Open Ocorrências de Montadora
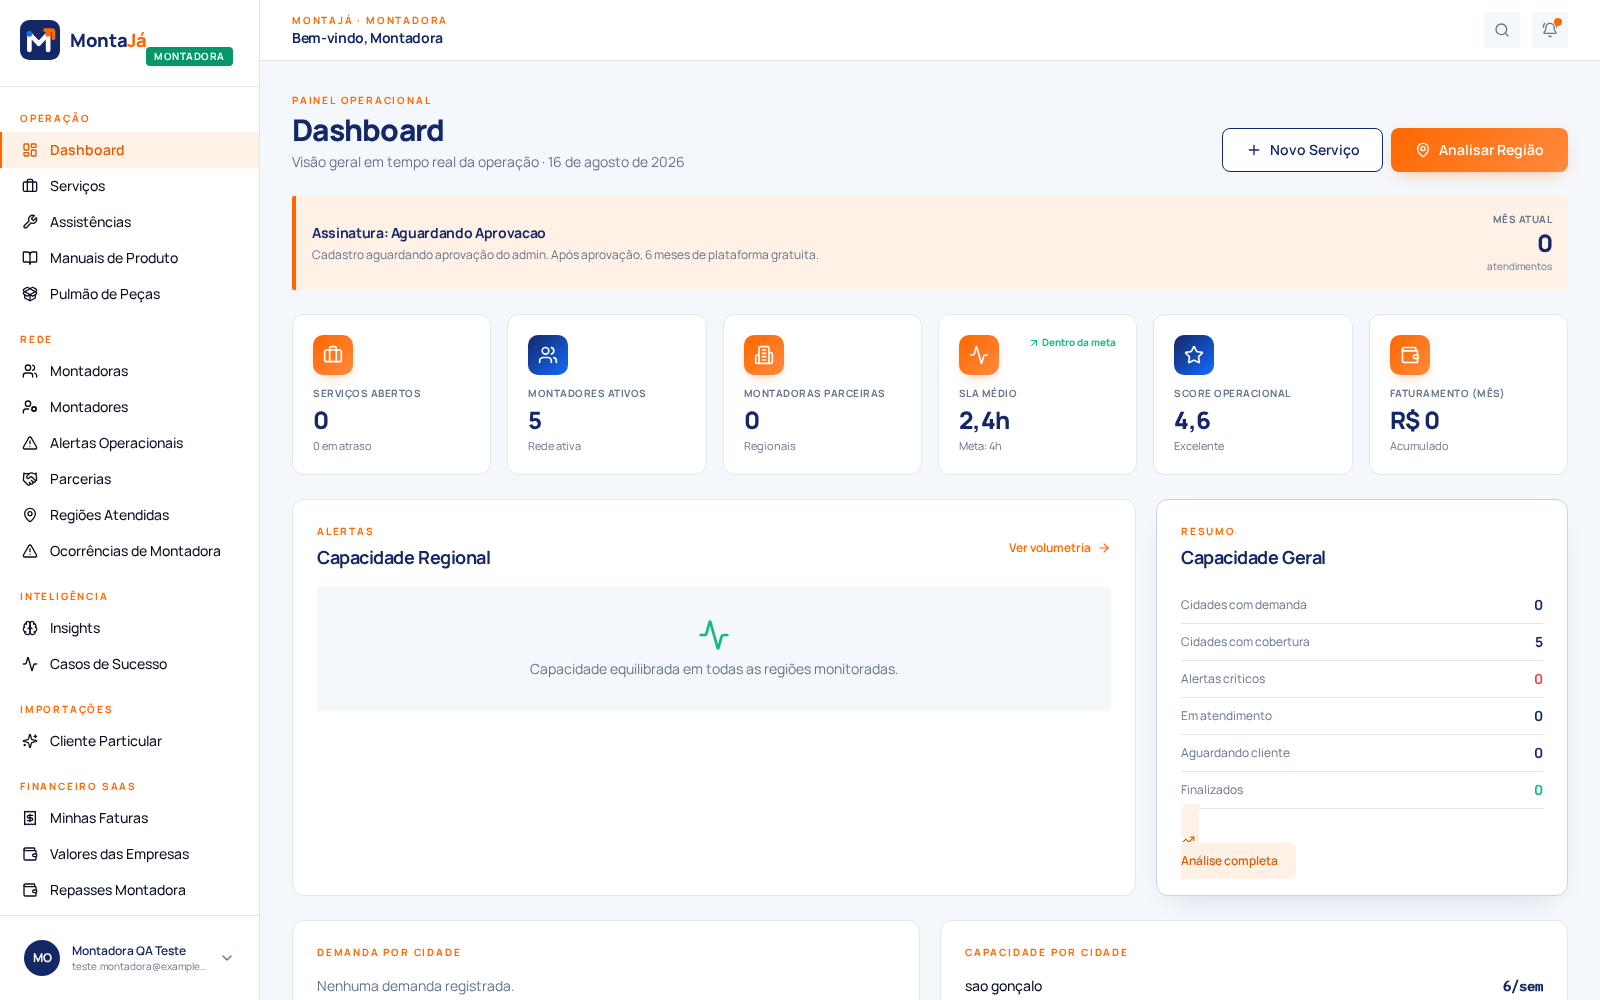Screen dimensions: 1600x1000 click(x=130, y=551)
